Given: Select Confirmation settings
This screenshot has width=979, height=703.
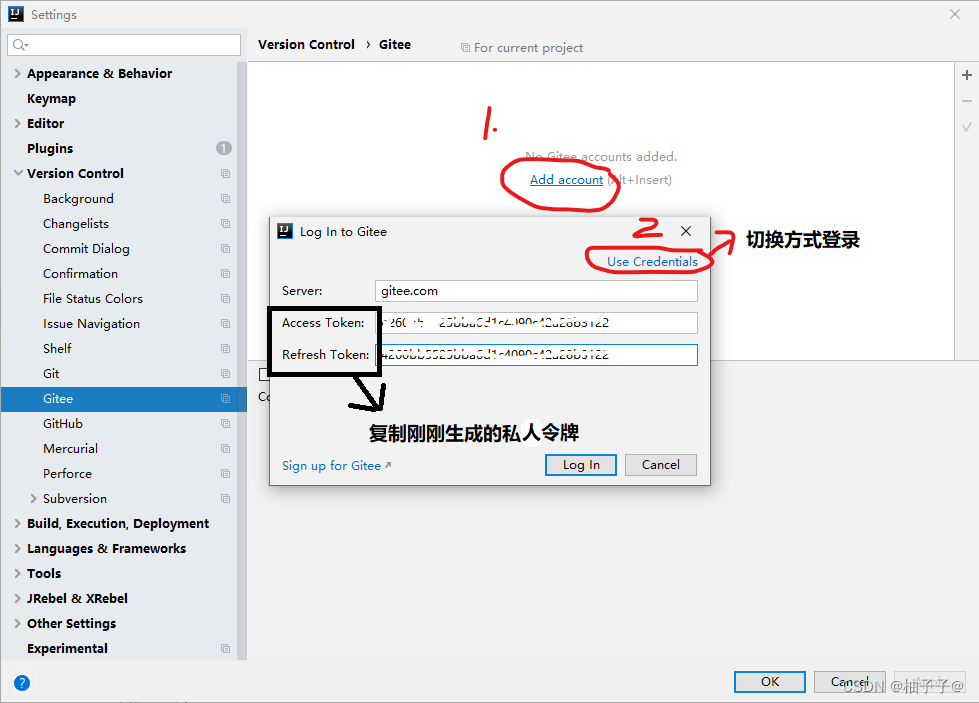Looking at the screenshot, I should (80, 273).
